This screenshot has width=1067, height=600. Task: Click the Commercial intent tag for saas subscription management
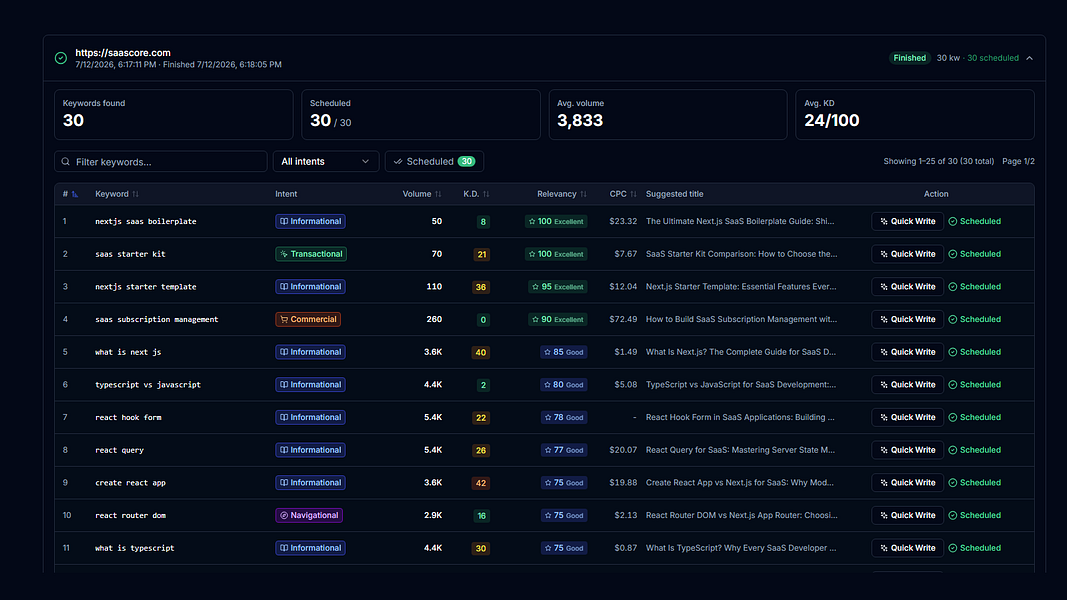[x=308, y=319]
